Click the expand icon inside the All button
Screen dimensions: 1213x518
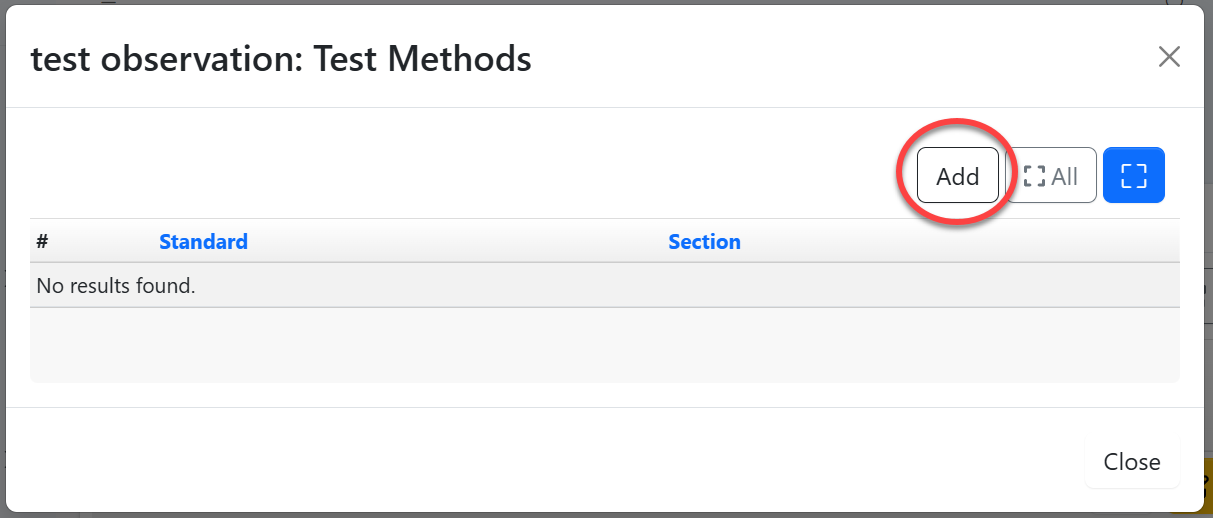coord(1034,176)
